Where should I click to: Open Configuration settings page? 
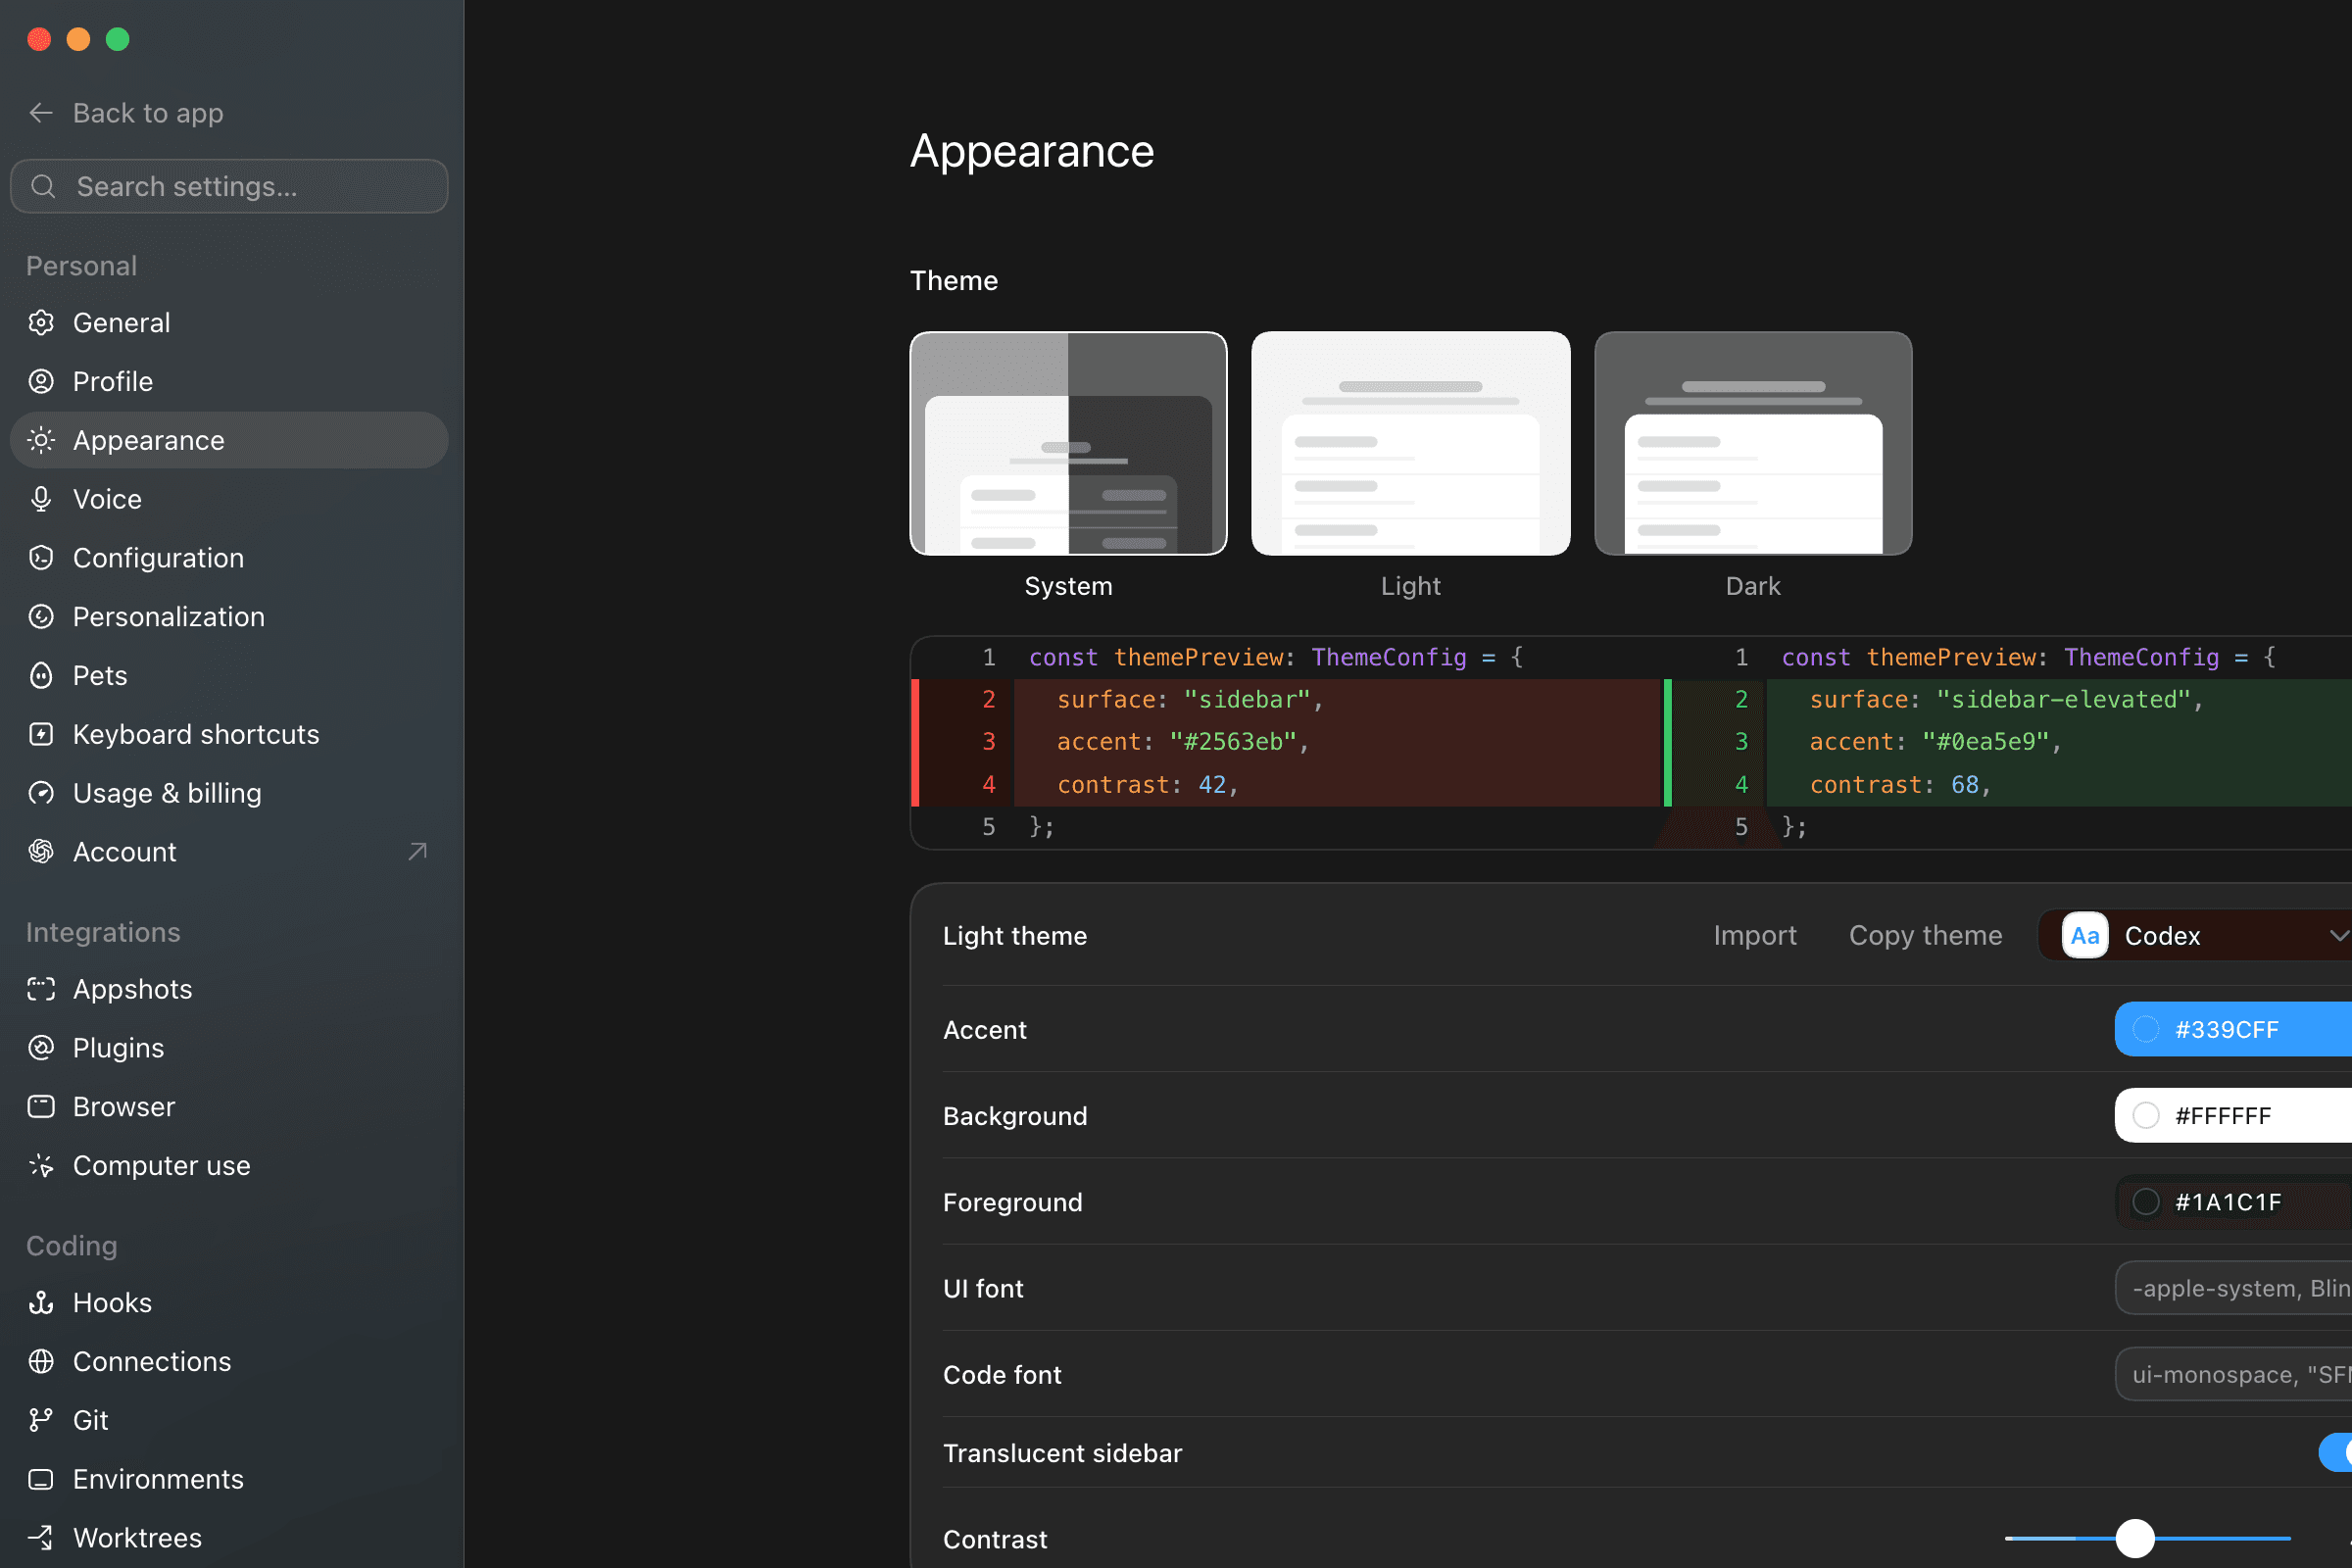click(229, 557)
